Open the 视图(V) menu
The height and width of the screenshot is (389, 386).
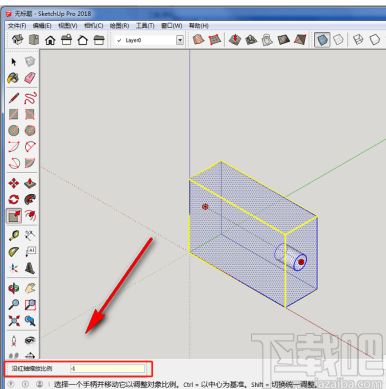pyautogui.click(x=68, y=26)
